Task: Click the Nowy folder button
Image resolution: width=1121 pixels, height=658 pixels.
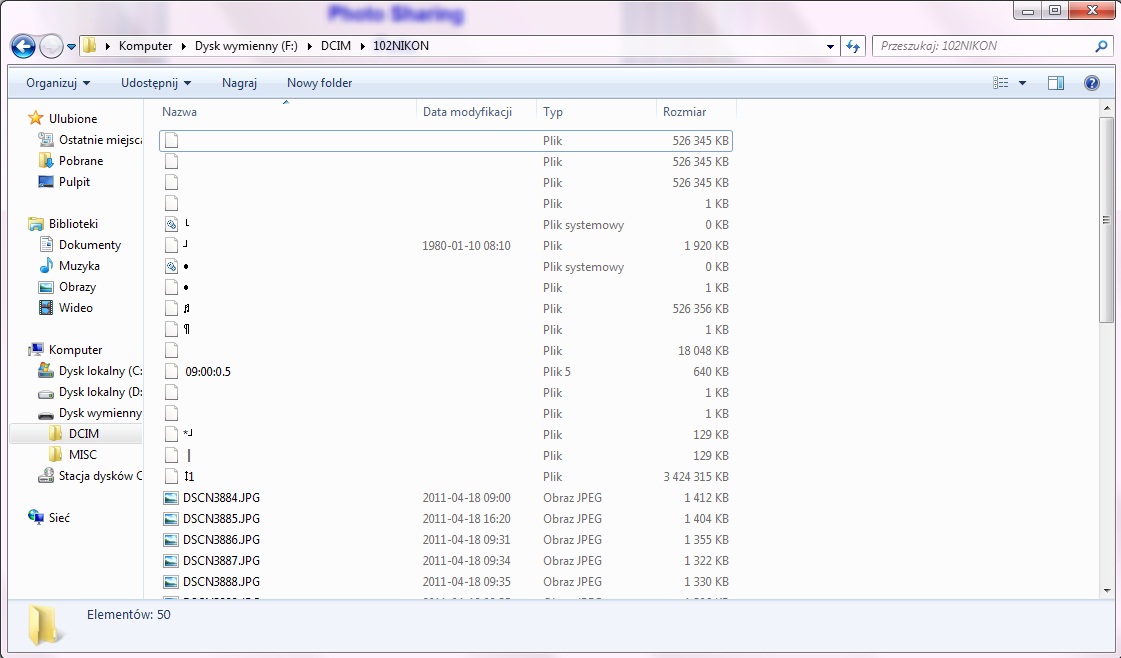Action: tap(320, 83)
